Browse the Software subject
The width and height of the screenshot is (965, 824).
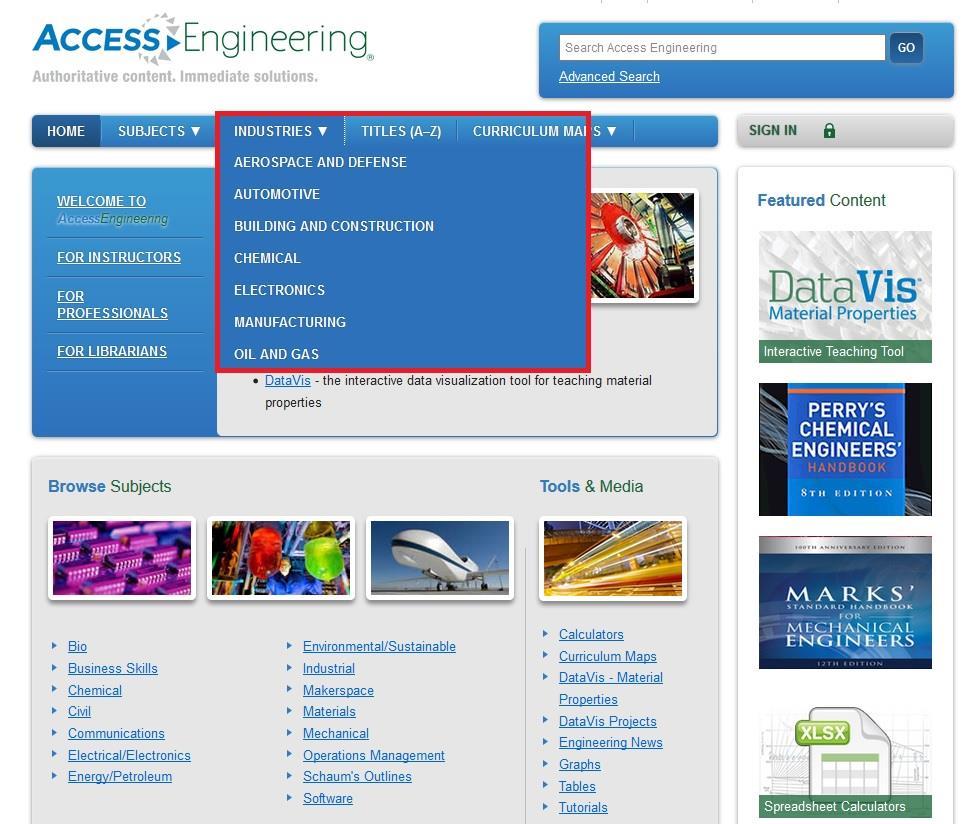pos(328,798)
